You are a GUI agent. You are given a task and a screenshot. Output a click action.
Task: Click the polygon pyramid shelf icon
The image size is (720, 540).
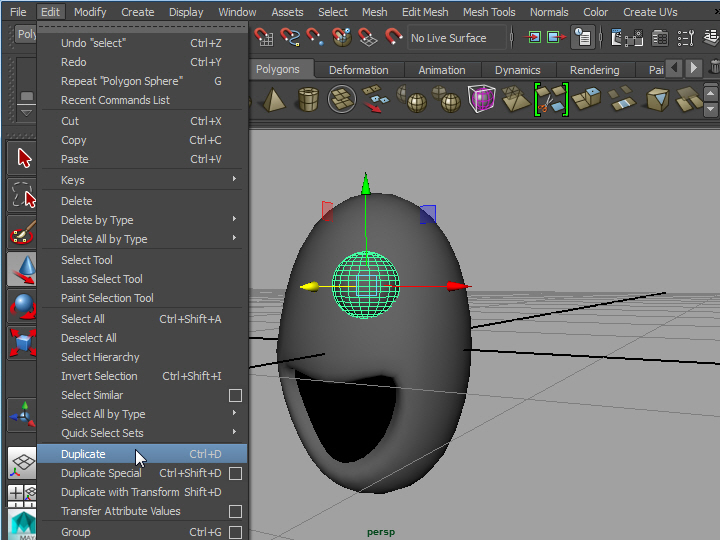(273, 99)
